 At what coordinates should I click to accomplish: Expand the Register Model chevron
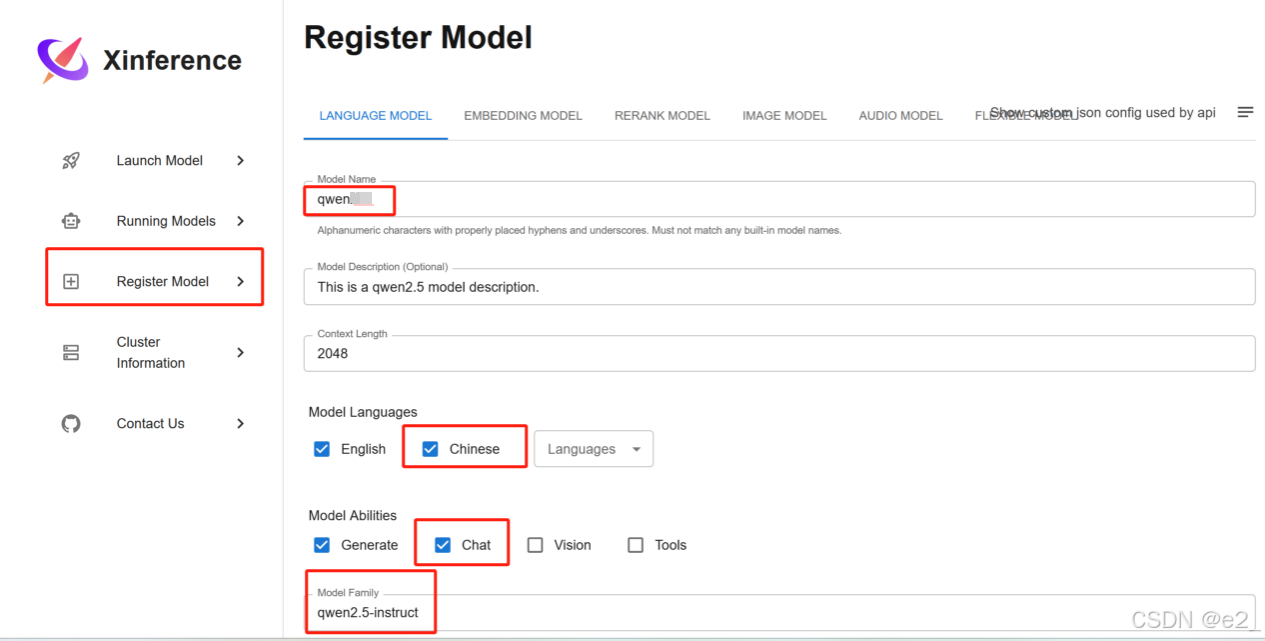(240, 282)
